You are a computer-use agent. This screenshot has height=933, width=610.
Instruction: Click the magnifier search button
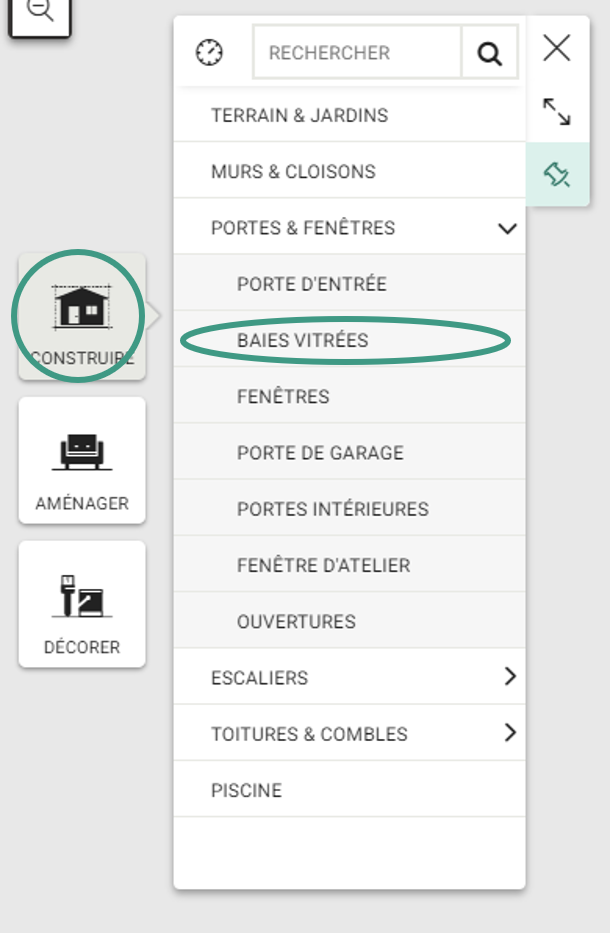[x=489, y=52]
